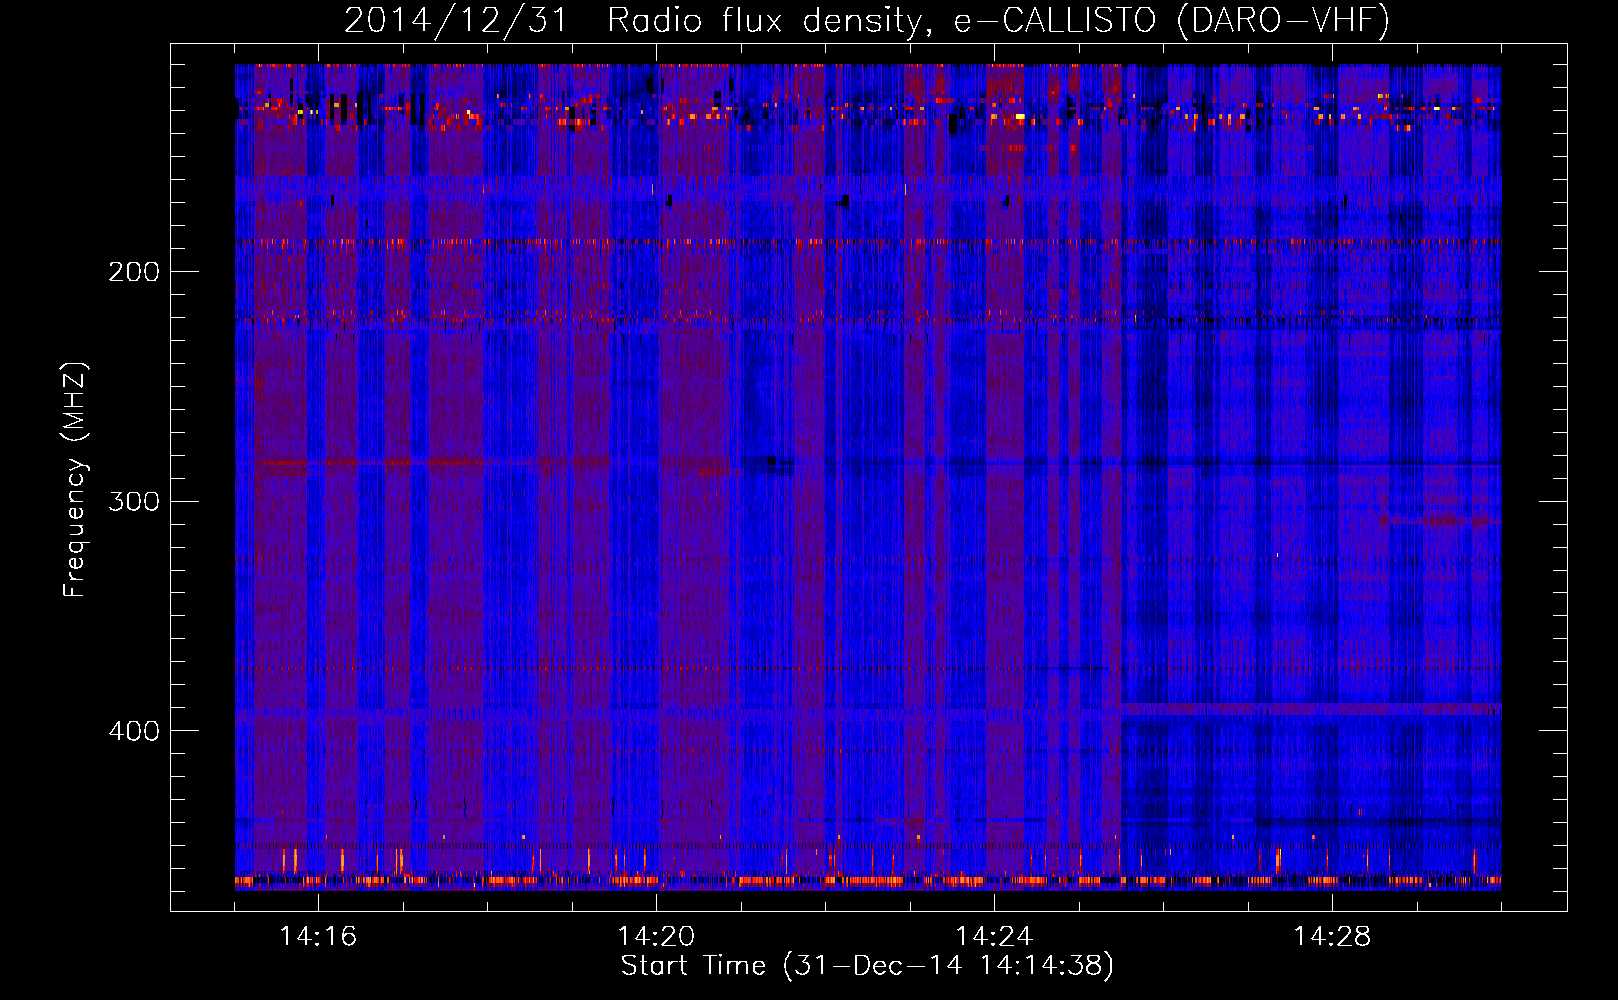The image size is (1618, 1000).
Task: Click the 'Start Time (31-Dec-14 14:14:38)' axis label
Action: point(867,966)
